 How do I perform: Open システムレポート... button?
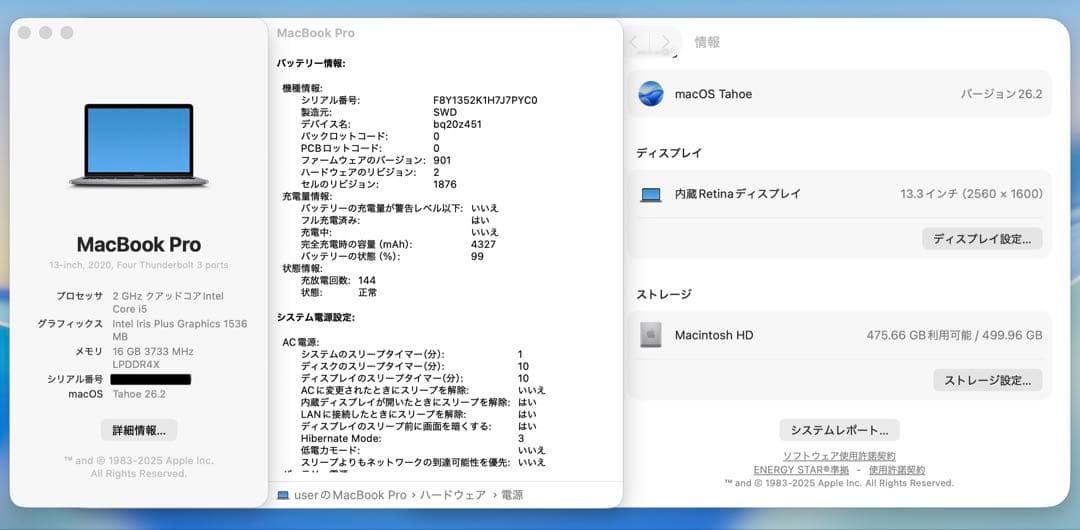click(x=840, y=430)
